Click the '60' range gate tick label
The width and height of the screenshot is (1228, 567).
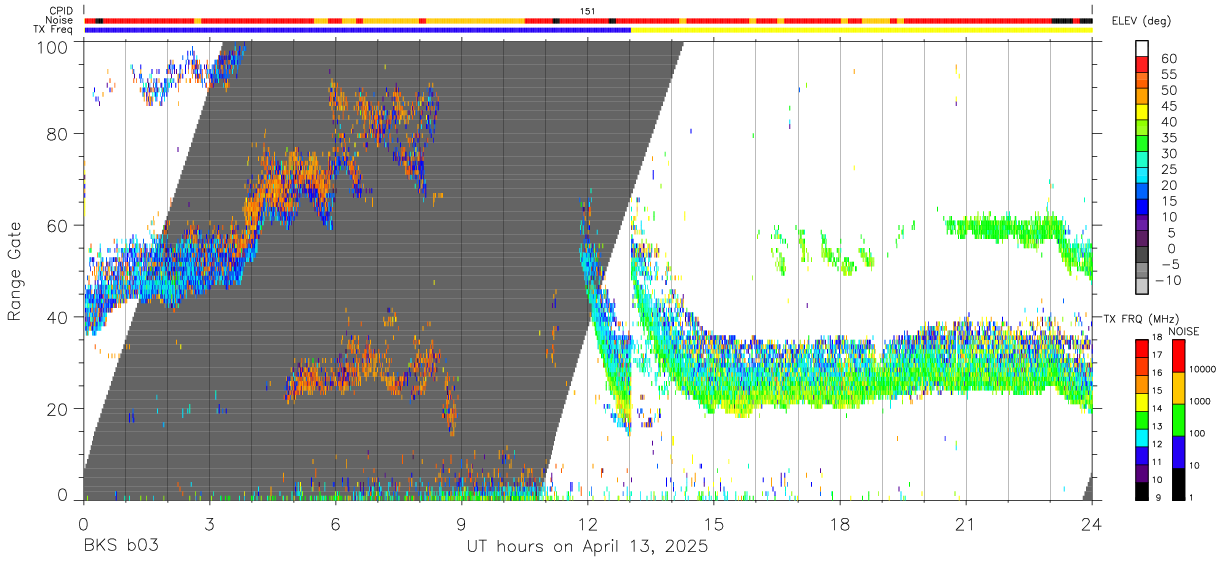pos(57,226)
